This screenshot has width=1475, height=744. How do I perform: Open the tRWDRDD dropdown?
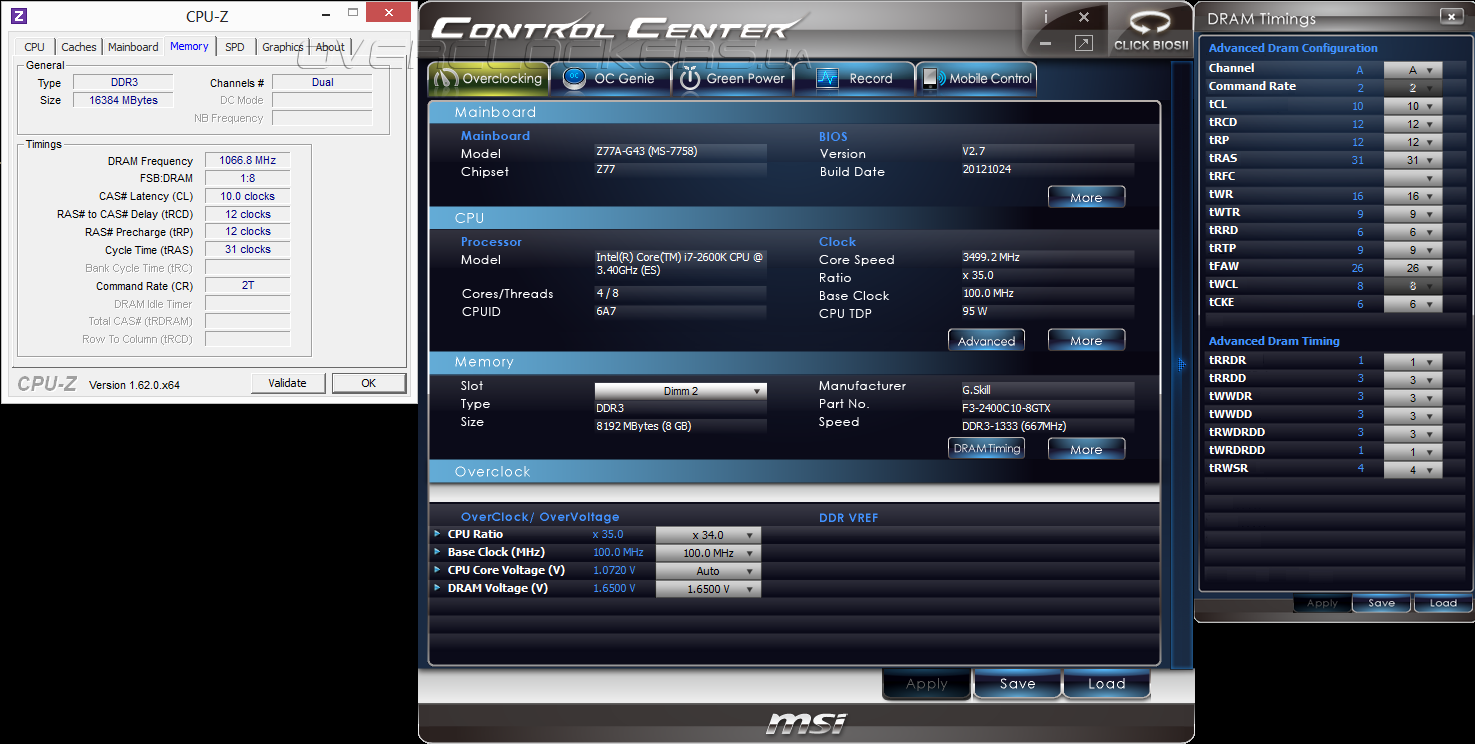click(1413, 434)
